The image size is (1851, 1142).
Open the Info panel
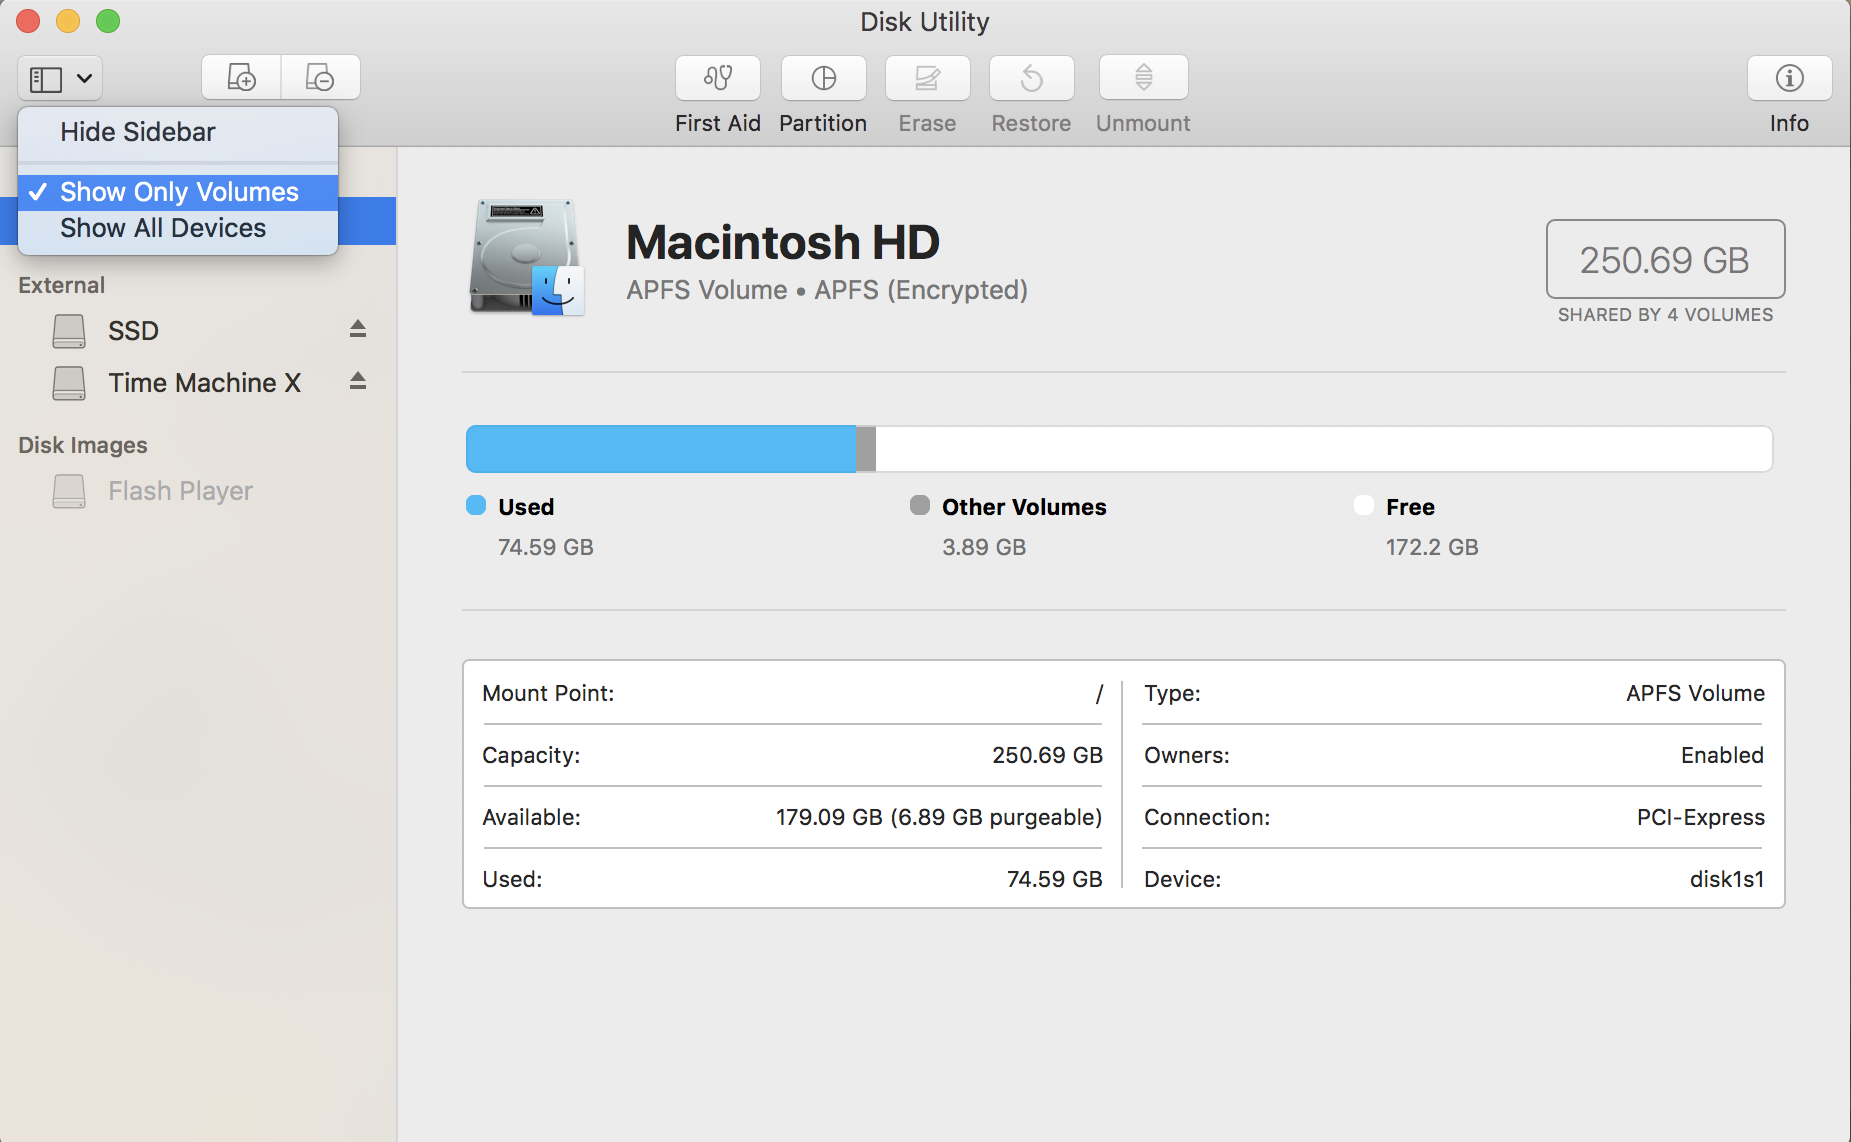[x=1789, y=78]
